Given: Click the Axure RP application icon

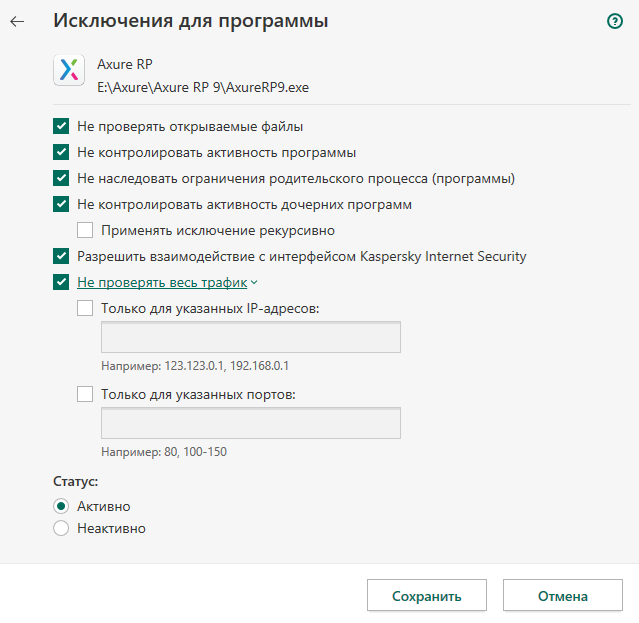Looking at the screenshot, I should coord(69,70).
